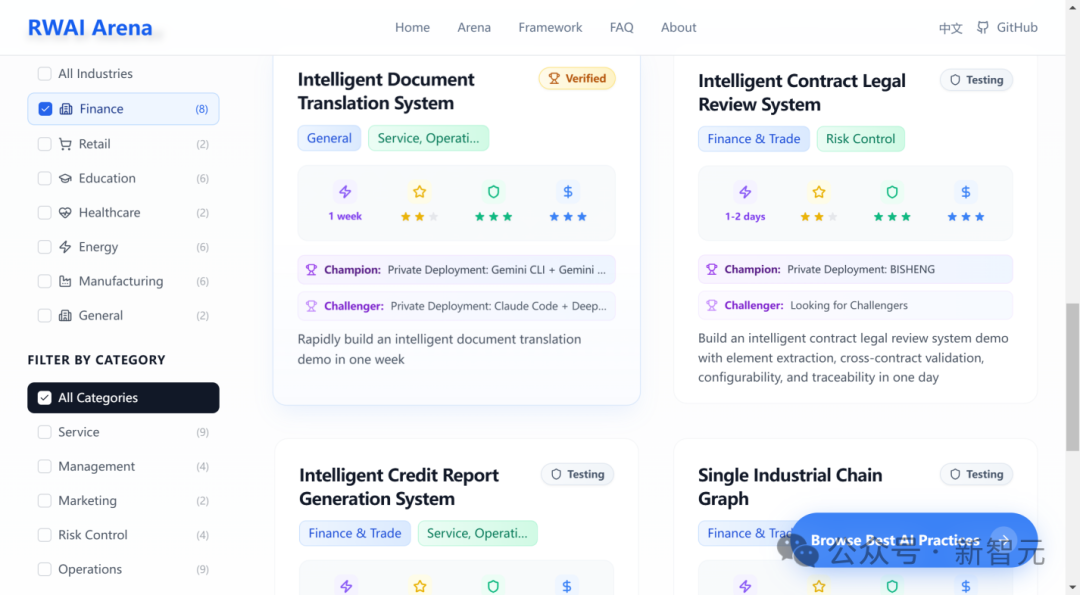Image resolution: width=1080 pixels, height=595 pixels.
Task: Open the About nav item
Action: point(678,28)
